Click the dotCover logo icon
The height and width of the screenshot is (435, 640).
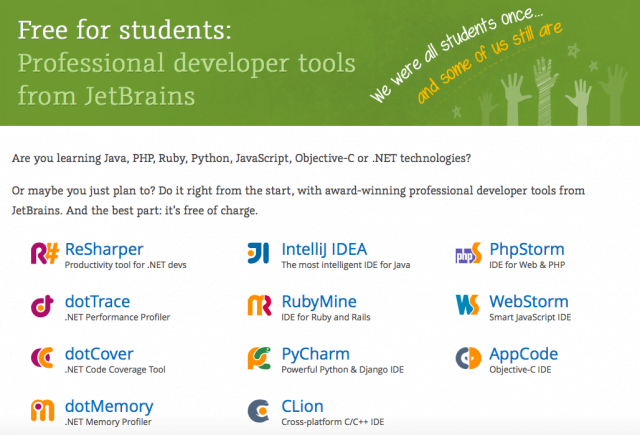pyautogui.click(x=44, y=359)
